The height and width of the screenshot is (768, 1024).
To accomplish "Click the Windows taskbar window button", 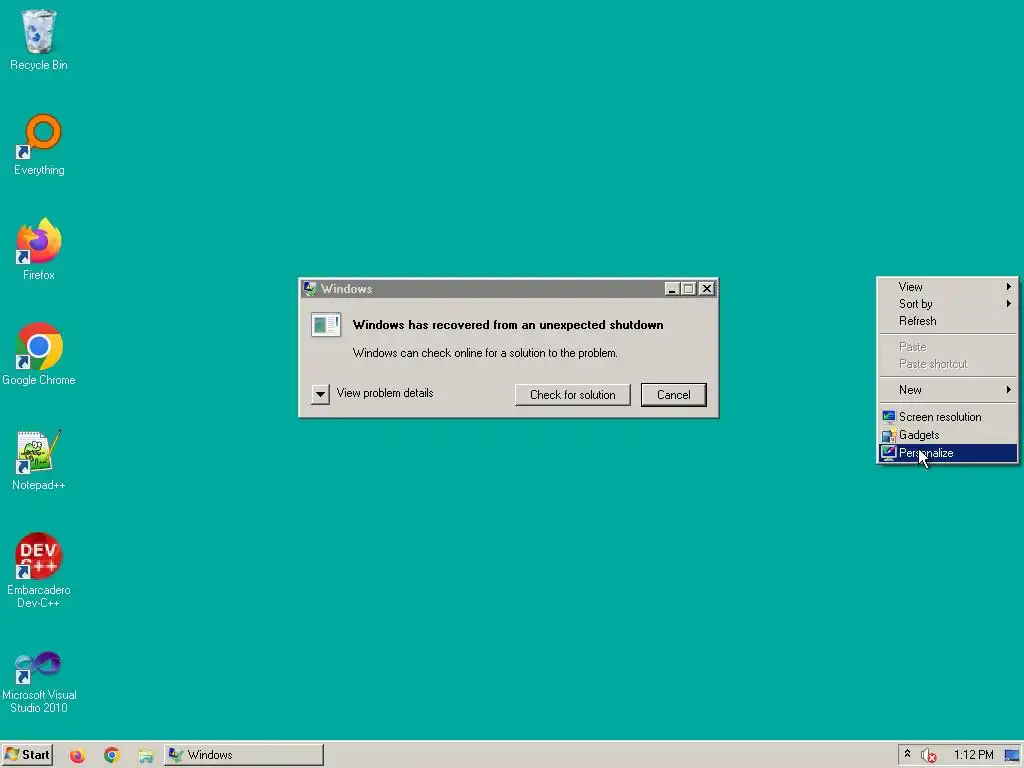I will coord(244,755).
